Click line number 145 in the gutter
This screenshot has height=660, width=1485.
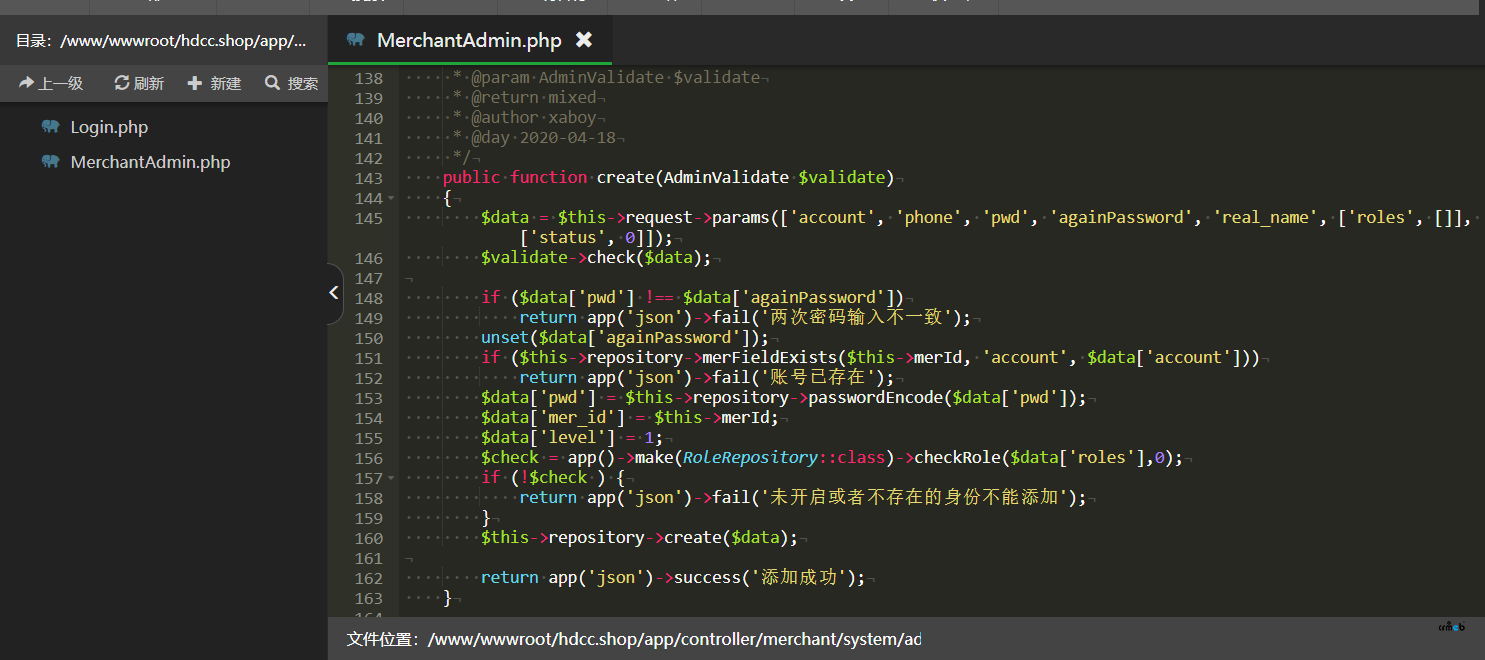(x=369, y=218)
